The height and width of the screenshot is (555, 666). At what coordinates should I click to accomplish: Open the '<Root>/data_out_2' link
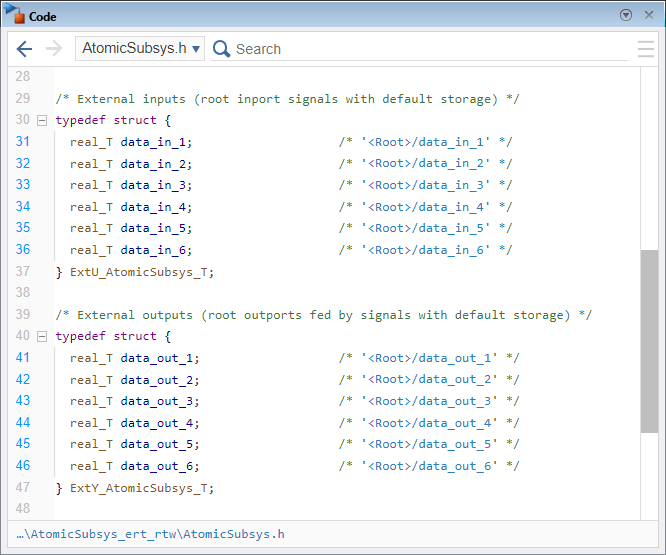(x=429, y=380)
